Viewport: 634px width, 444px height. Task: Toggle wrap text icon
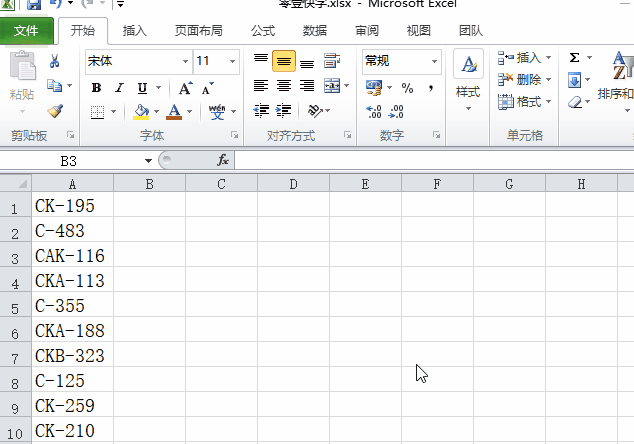332,61
